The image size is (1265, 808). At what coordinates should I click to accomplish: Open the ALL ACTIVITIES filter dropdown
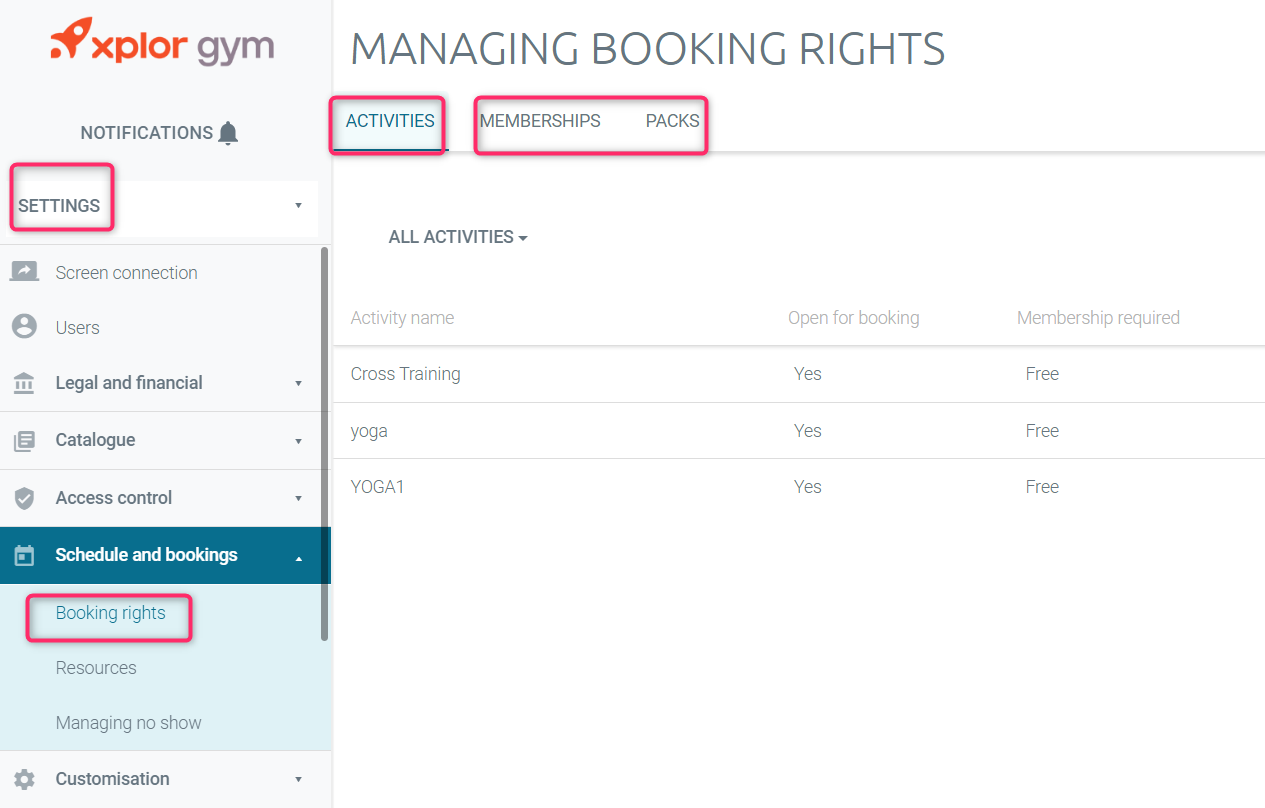[458, 237]
